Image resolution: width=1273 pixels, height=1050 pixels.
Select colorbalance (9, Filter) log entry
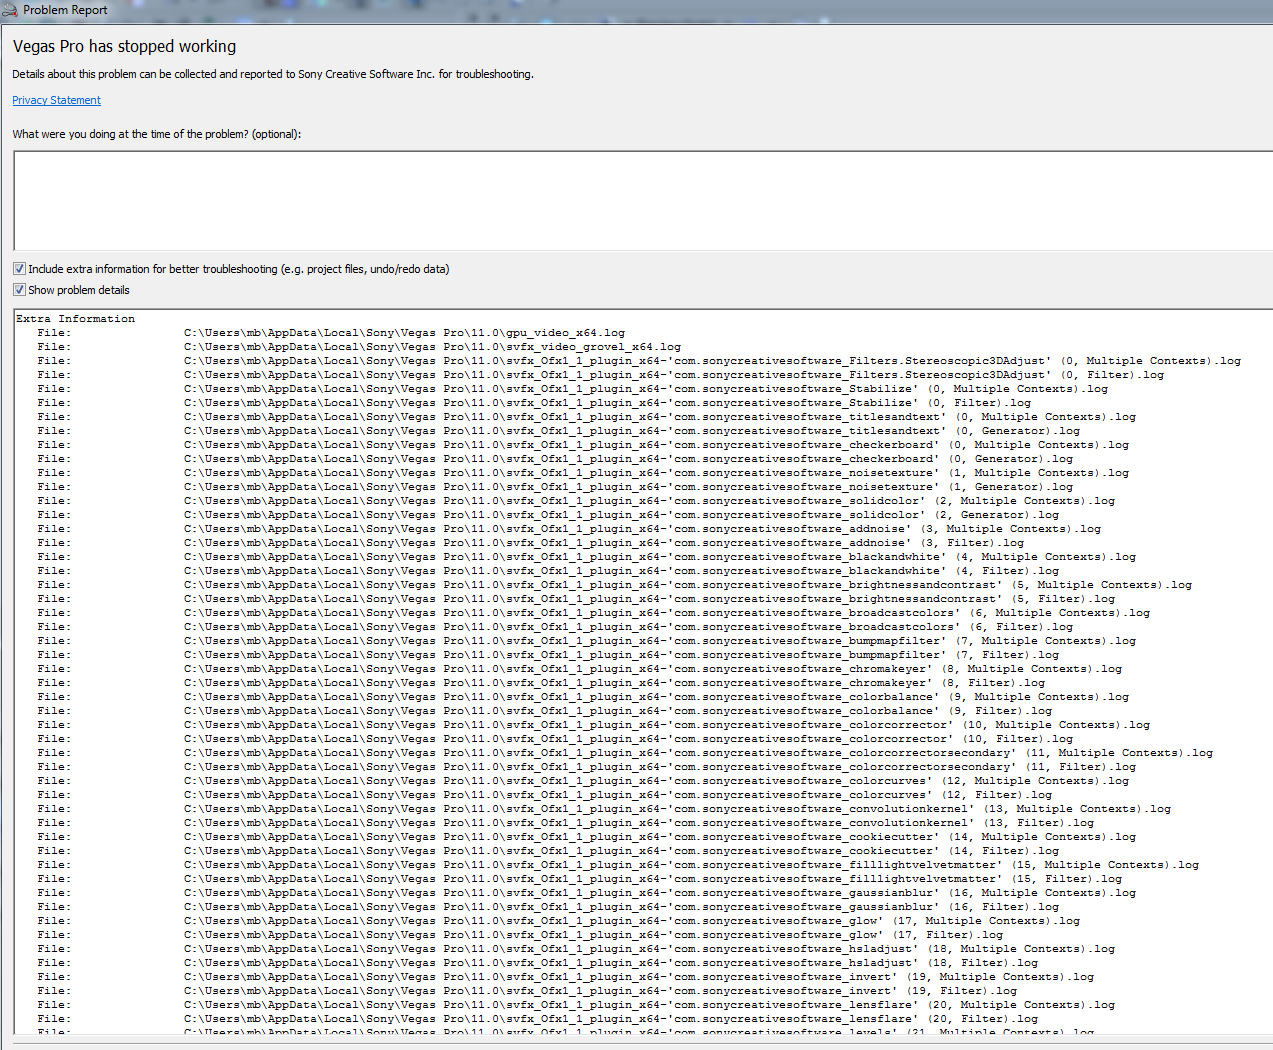pos(545,711)
